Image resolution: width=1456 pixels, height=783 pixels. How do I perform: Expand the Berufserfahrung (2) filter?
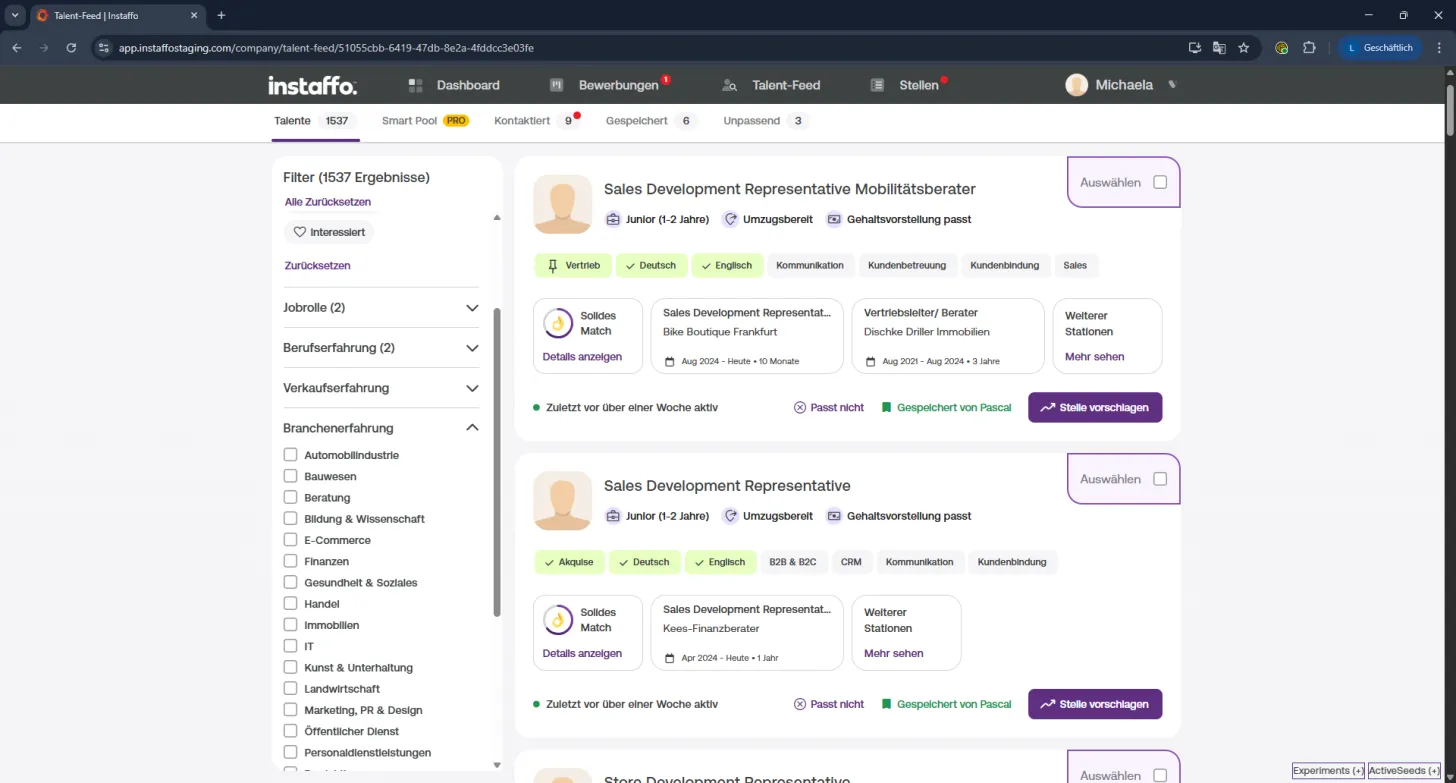coord(382,348)
